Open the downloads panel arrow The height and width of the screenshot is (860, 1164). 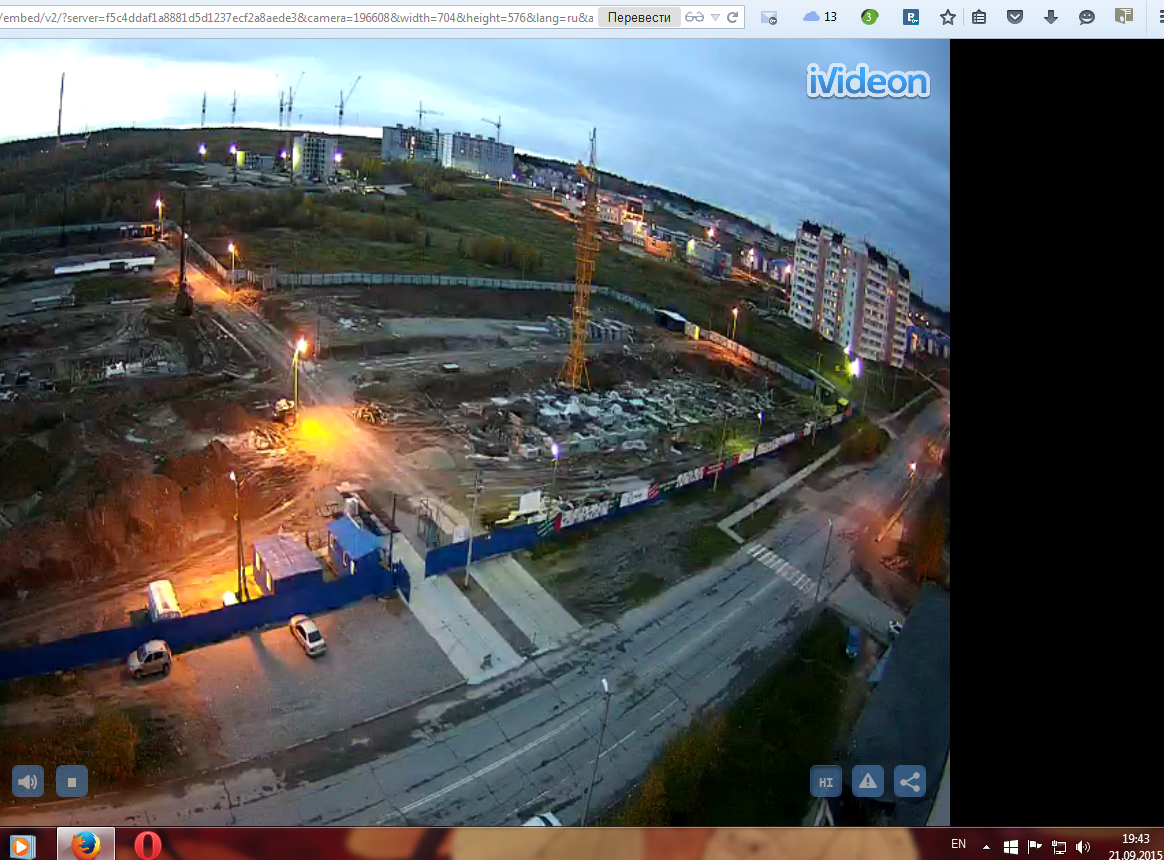(1050, 17)
